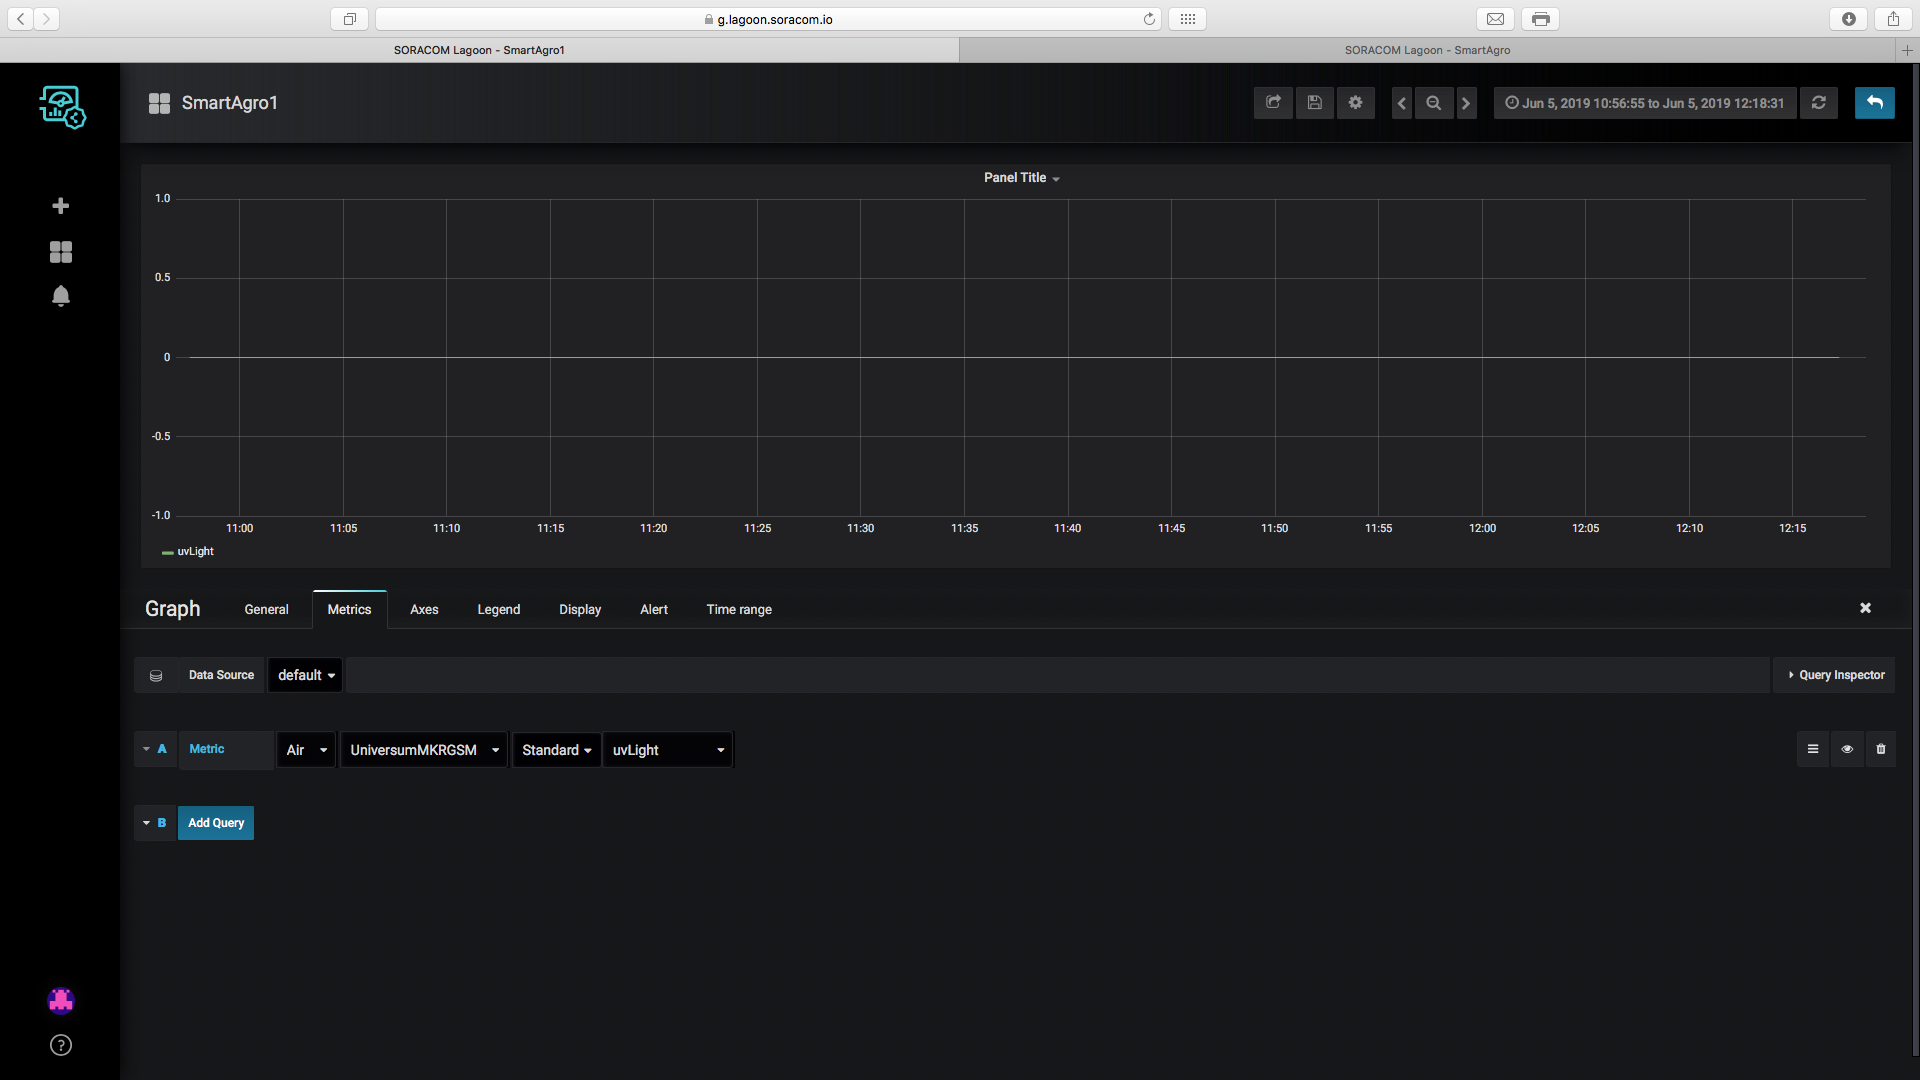Image resolution: width=1920 pixels, height=1080 pixels.
Task: Switch to the Axes tab
Action: point(424,610)
